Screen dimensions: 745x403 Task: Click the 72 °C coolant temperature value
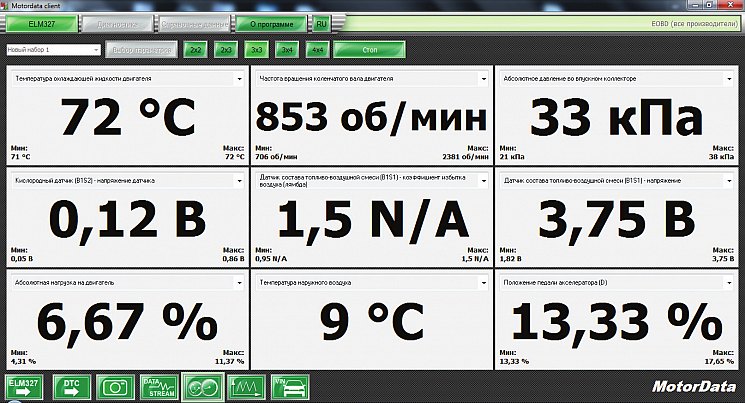point(128,117)
